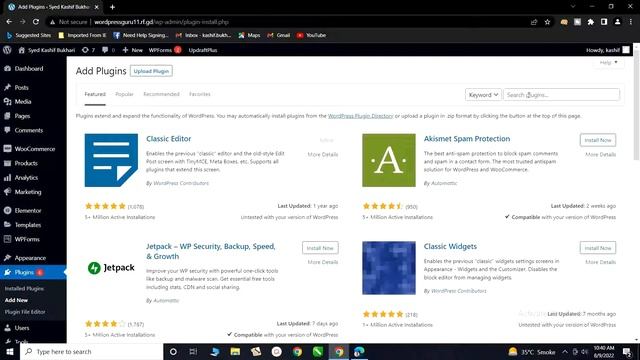Show hidden system tray icons

565,351
